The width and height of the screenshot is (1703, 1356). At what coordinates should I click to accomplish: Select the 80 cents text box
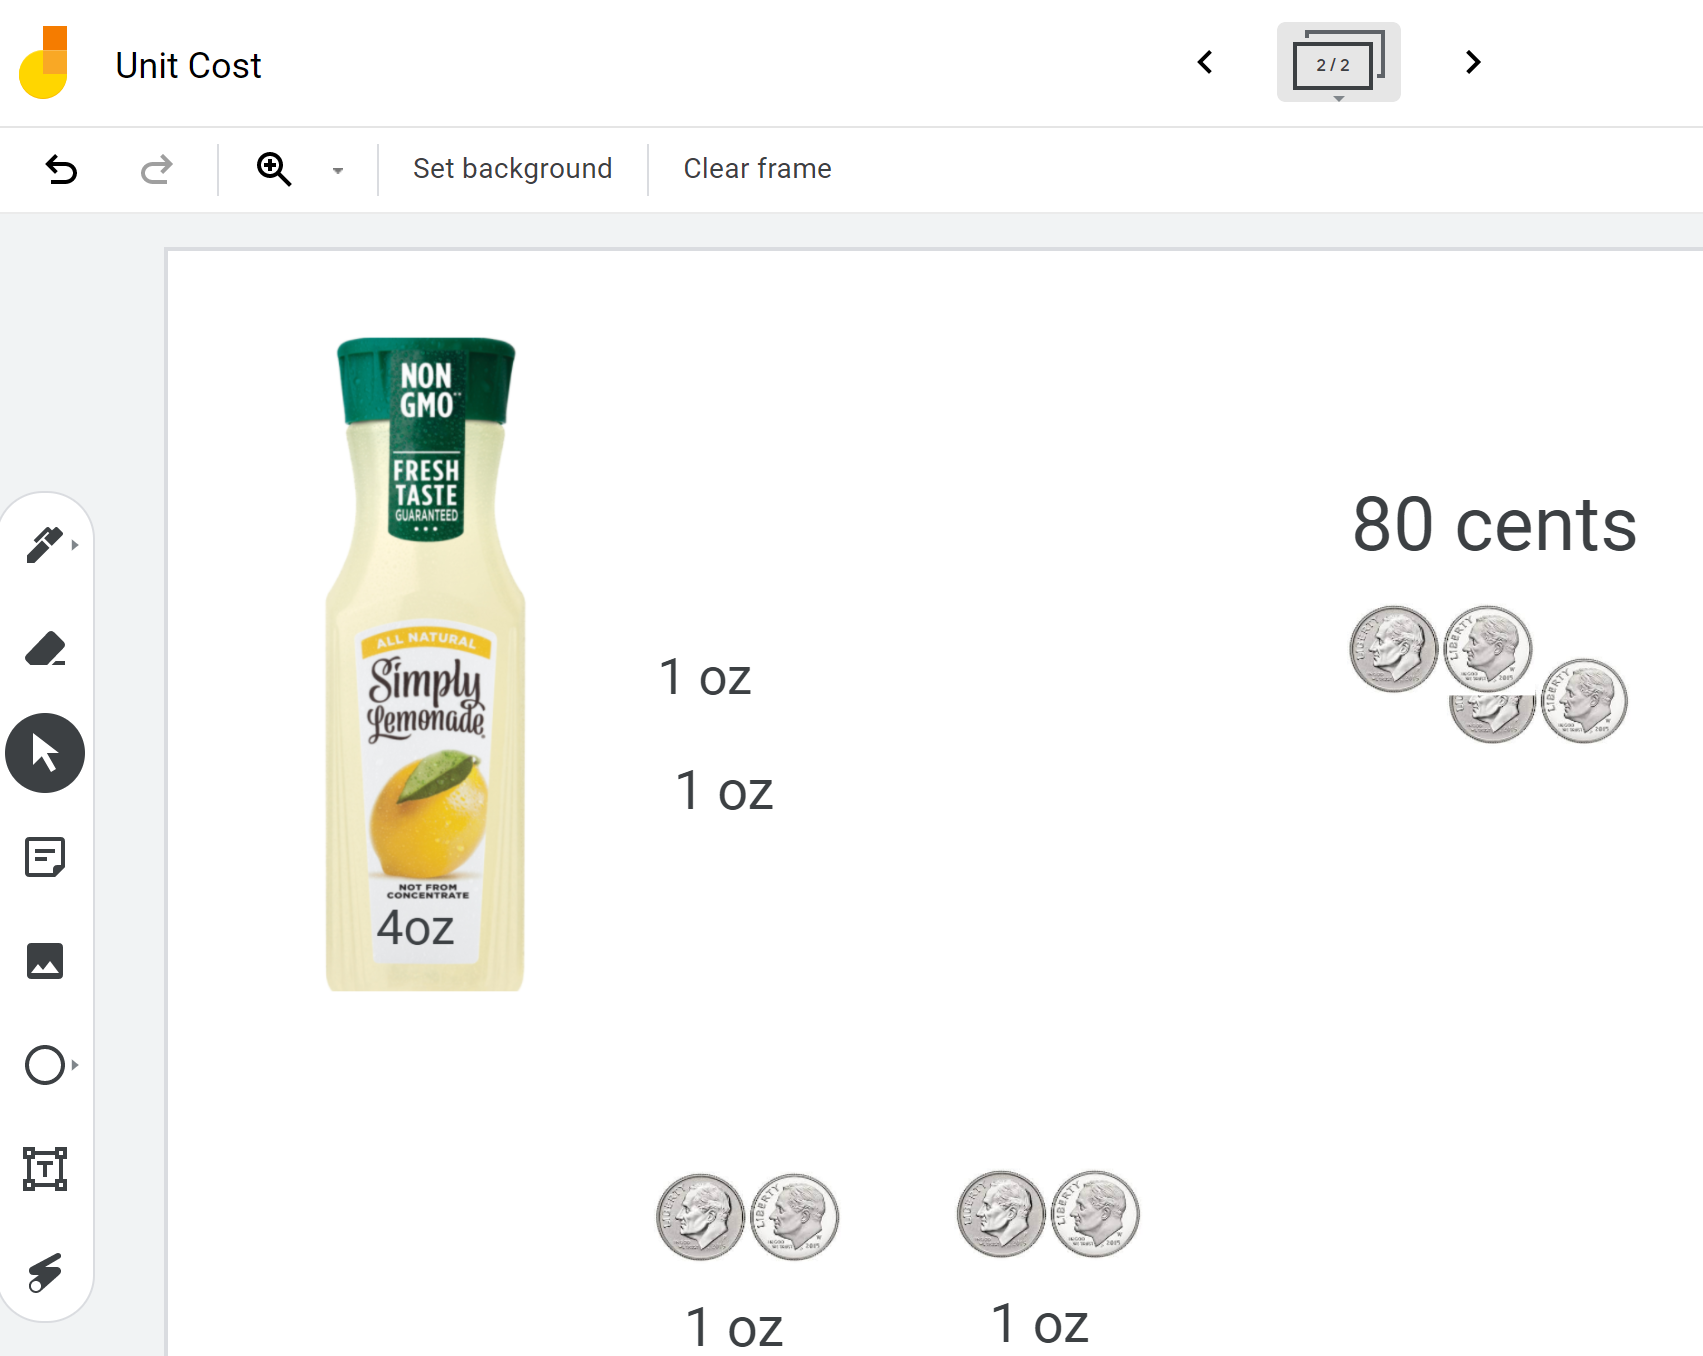click(x=1494, y=525)
